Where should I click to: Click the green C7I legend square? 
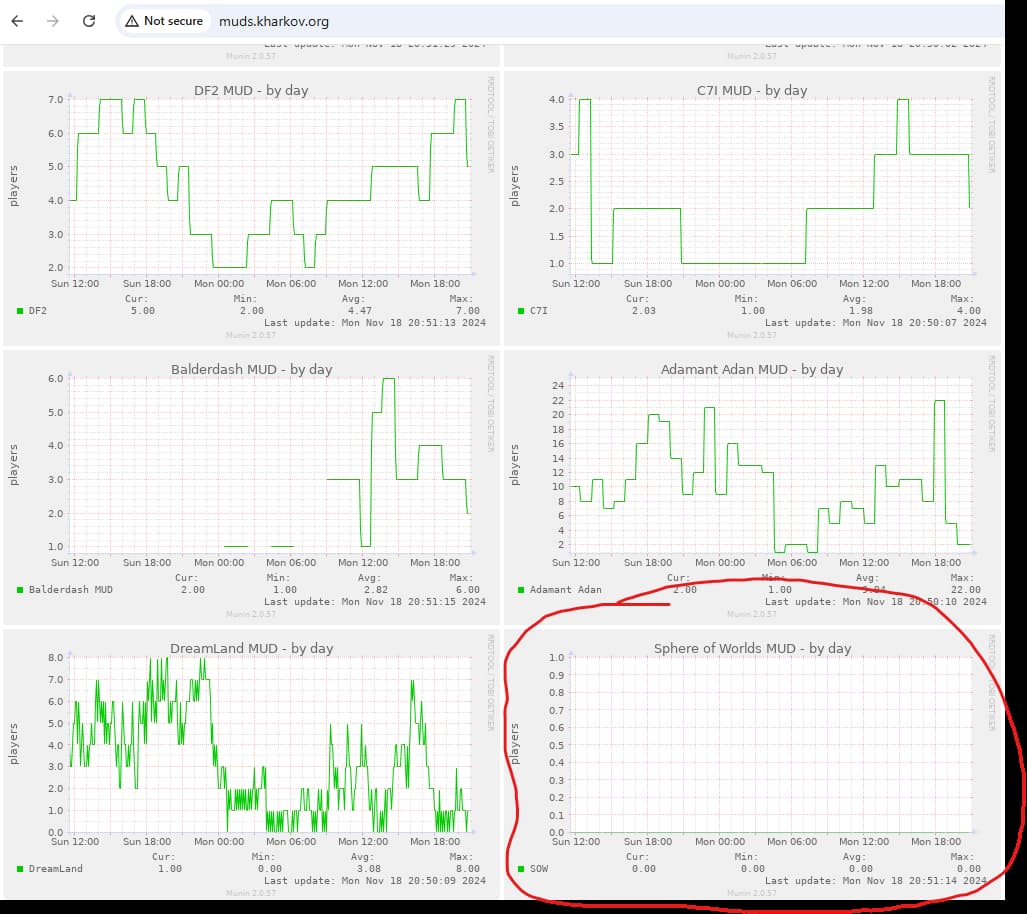click(x=521, y=311)
